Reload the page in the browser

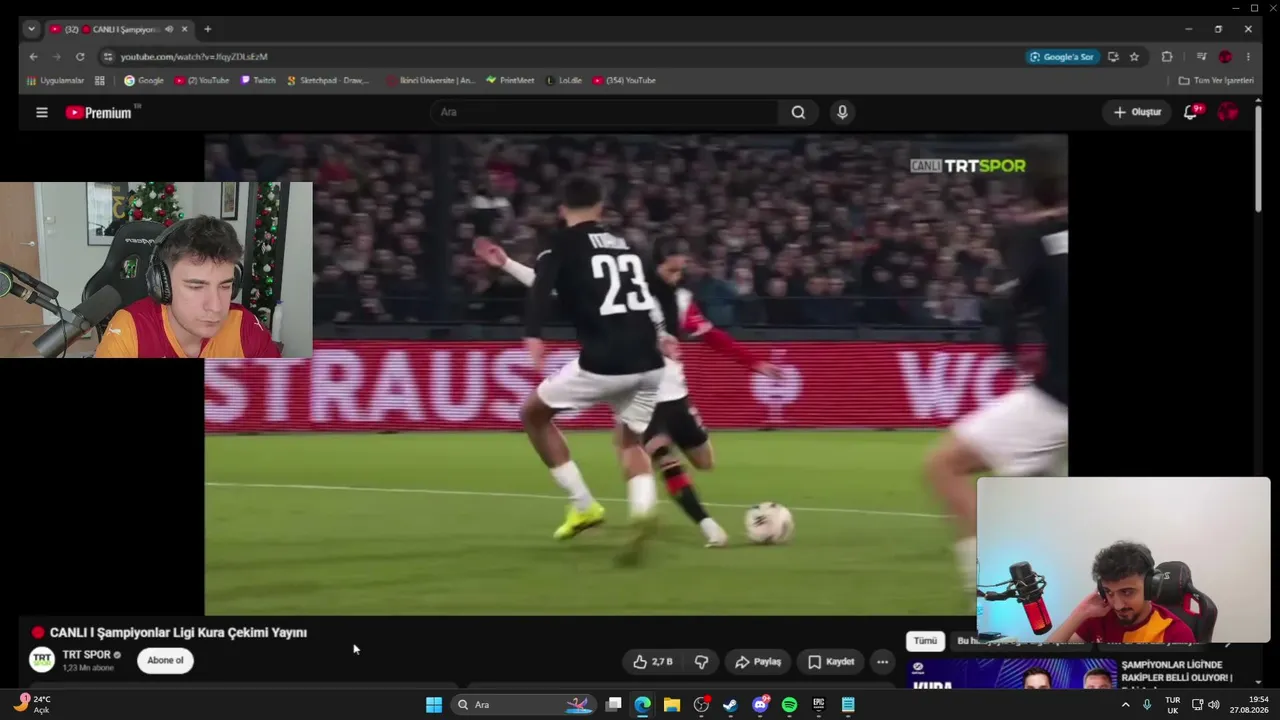80,57
